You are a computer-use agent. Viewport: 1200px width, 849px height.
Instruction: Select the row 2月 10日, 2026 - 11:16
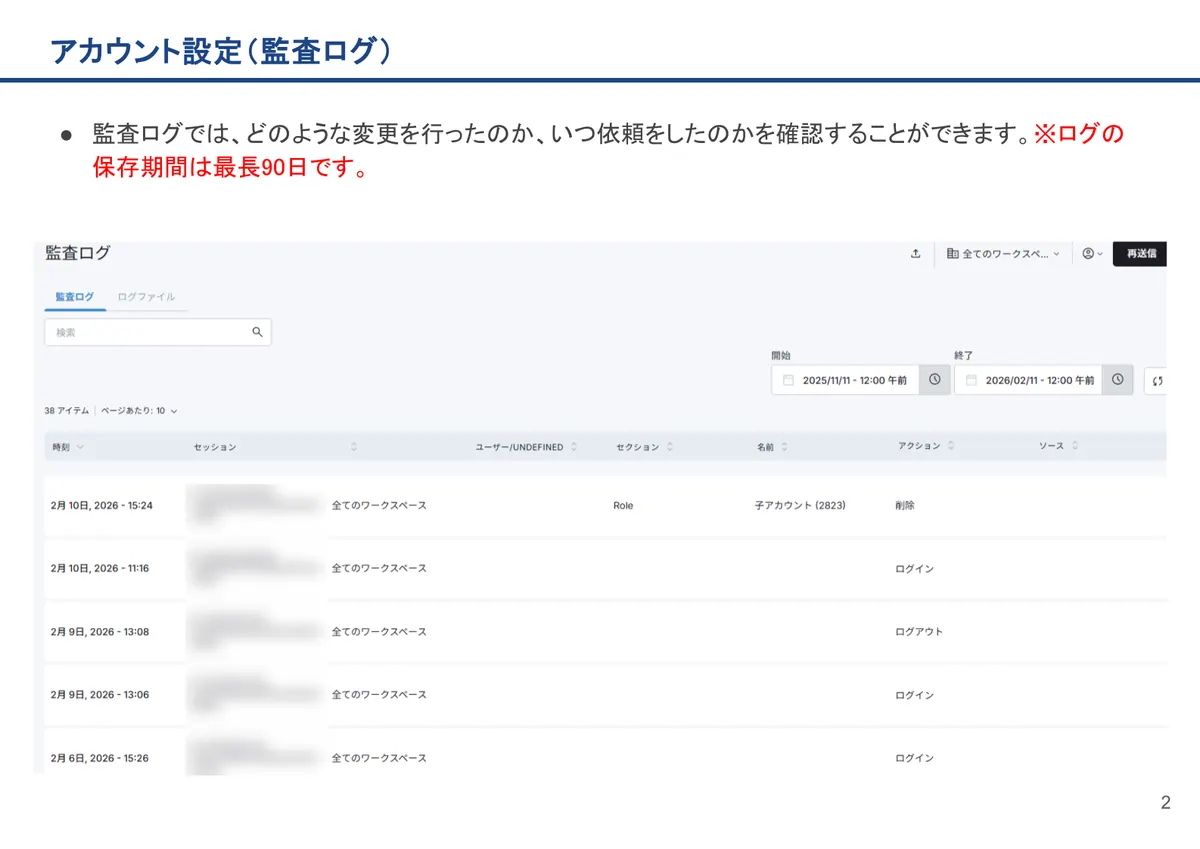pyautogui.click(x=605, y=569)
